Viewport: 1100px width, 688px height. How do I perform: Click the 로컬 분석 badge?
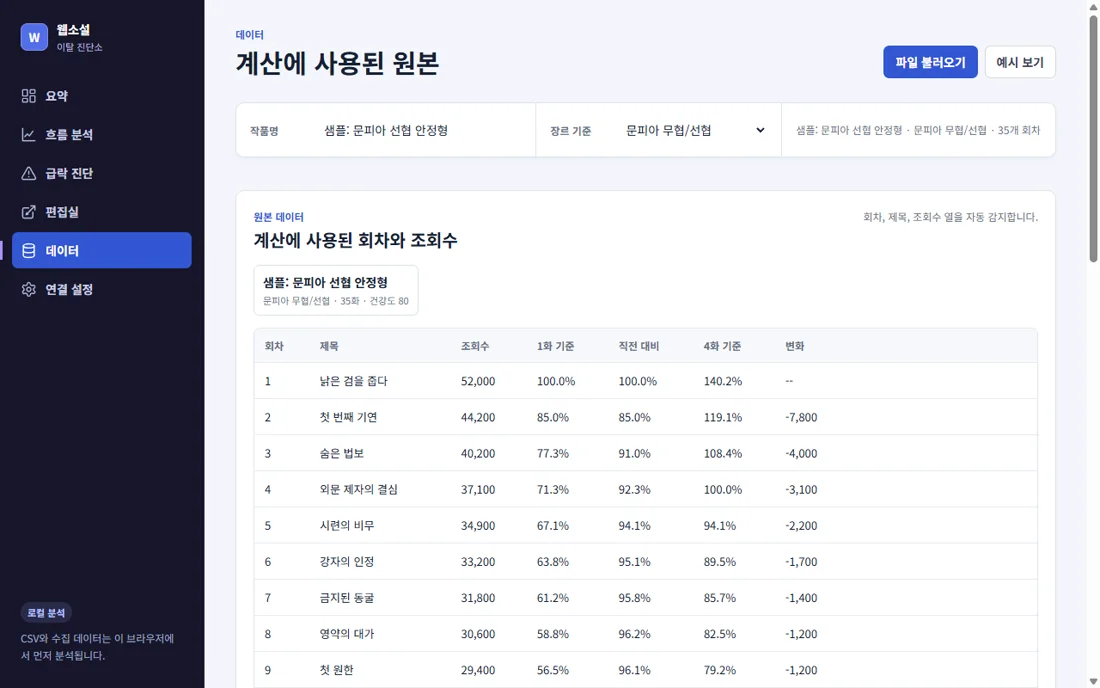coord(46,613)
